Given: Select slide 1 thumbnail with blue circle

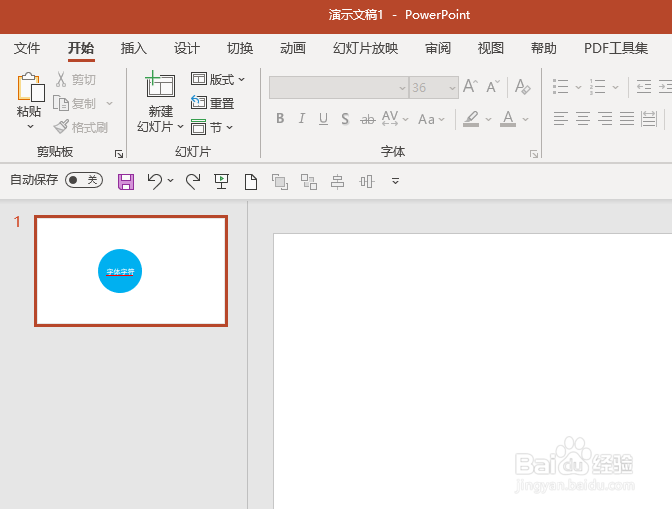Looking at the screenshot, I should [x=131, y=271].
